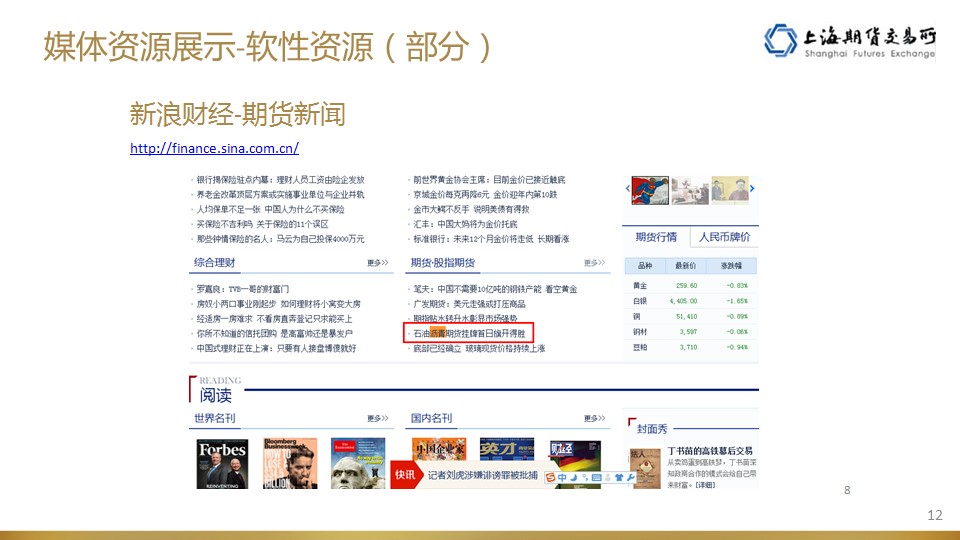Click 更多>> next to 期货·股指期货
Screen dimensions: 960x540
[x=594, y=263]
